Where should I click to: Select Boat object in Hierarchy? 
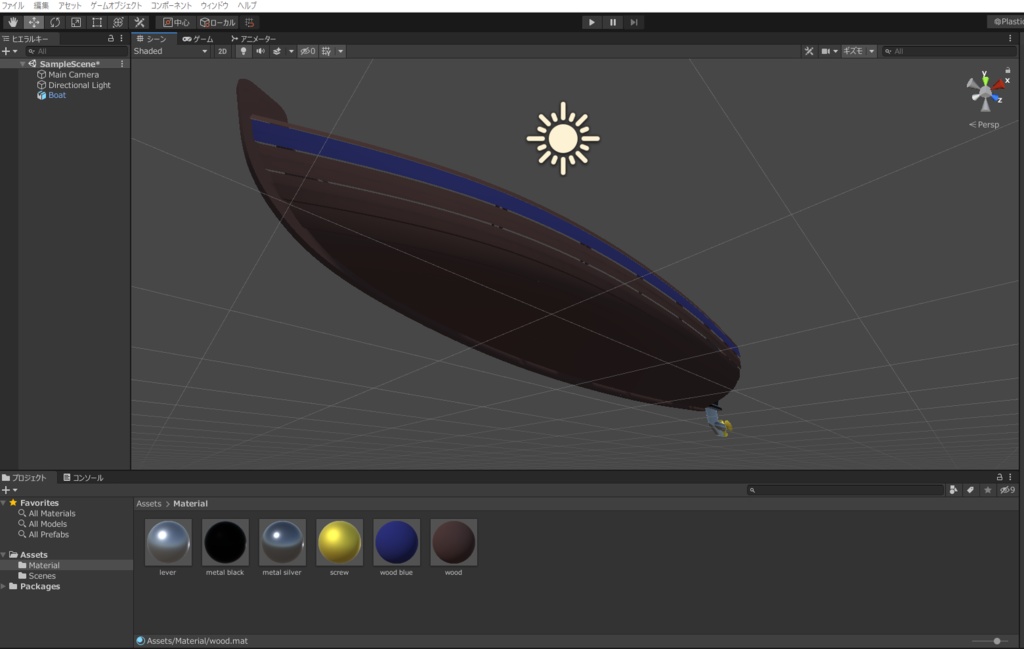57,95
